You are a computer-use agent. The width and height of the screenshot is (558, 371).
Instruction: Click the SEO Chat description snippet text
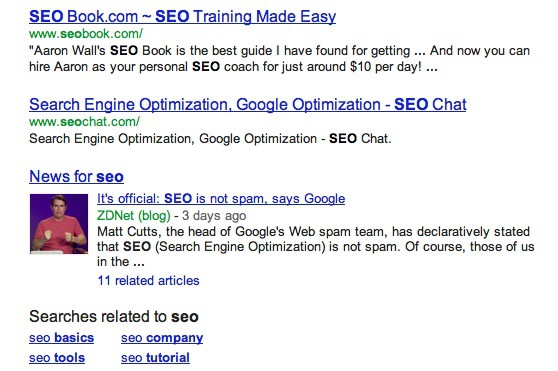pyautogui.click(x=210, y=138)
